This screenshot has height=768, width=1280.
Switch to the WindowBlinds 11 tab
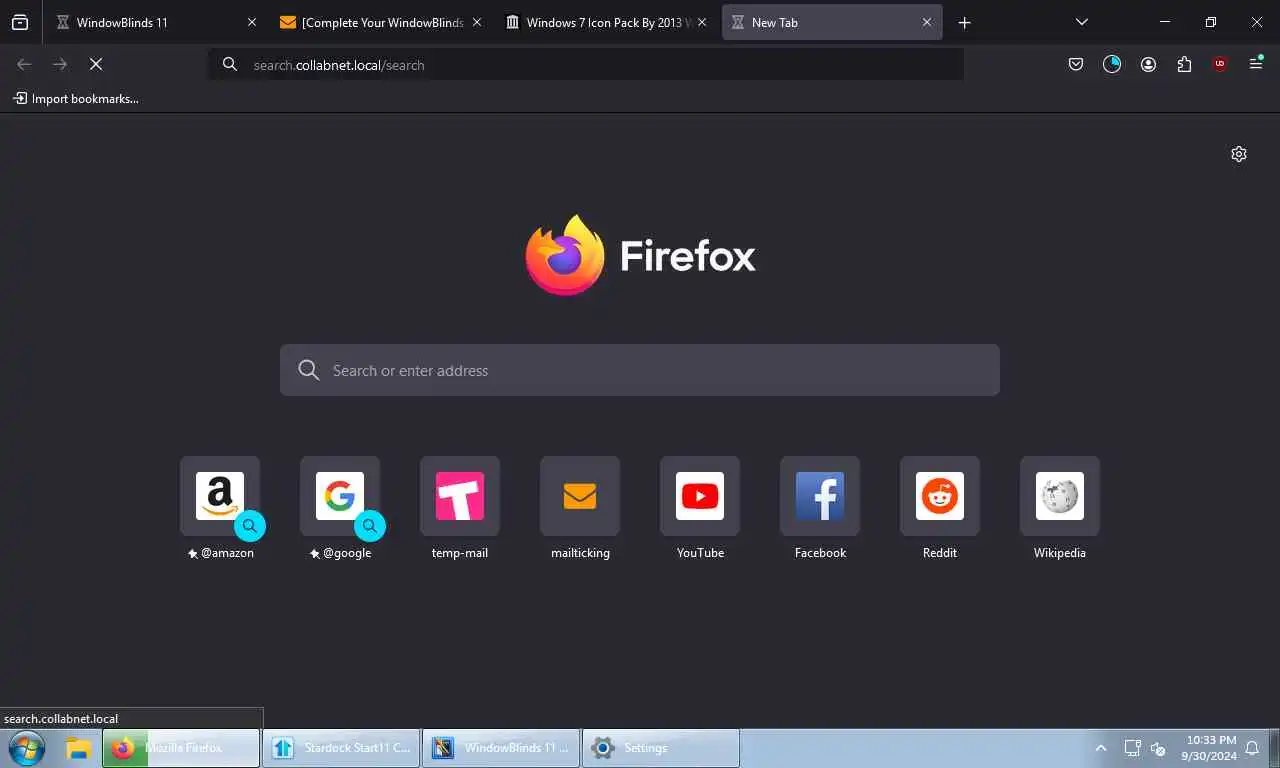pyautogui.click(x=157, y=22)
